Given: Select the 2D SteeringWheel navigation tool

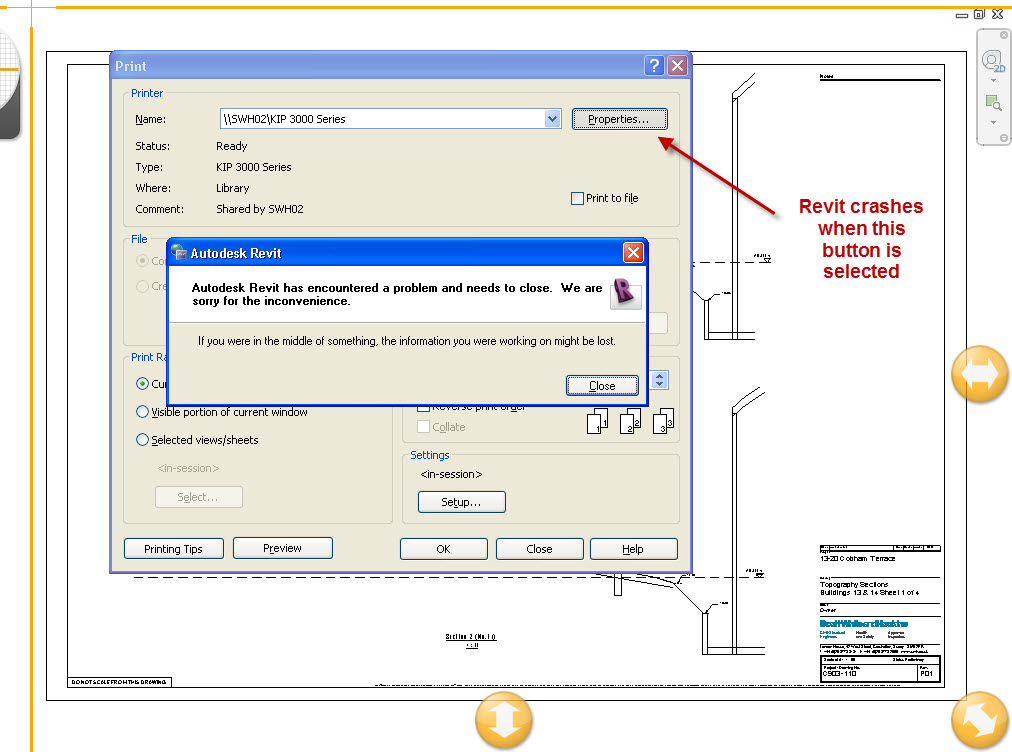Looking at the screenshot, I should 991,60.
